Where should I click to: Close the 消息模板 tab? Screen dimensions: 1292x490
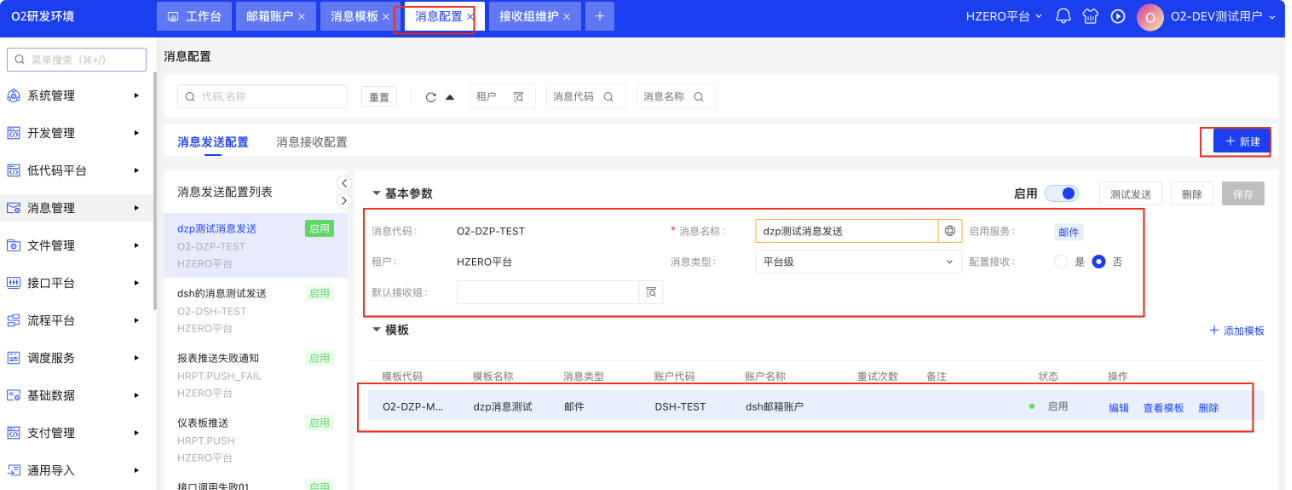click(386, 17)
